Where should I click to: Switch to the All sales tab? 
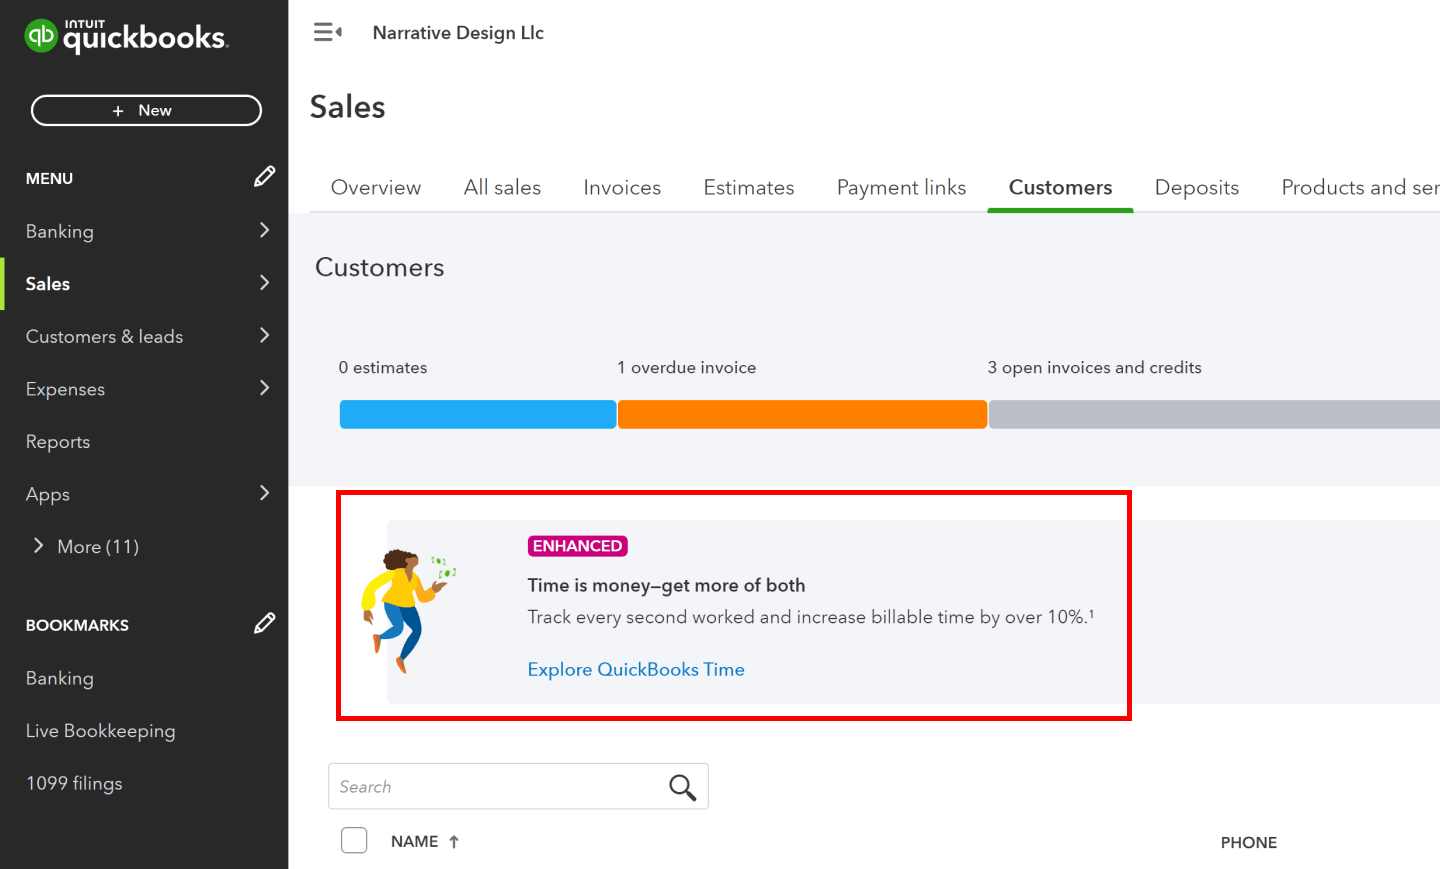(502, 187)
